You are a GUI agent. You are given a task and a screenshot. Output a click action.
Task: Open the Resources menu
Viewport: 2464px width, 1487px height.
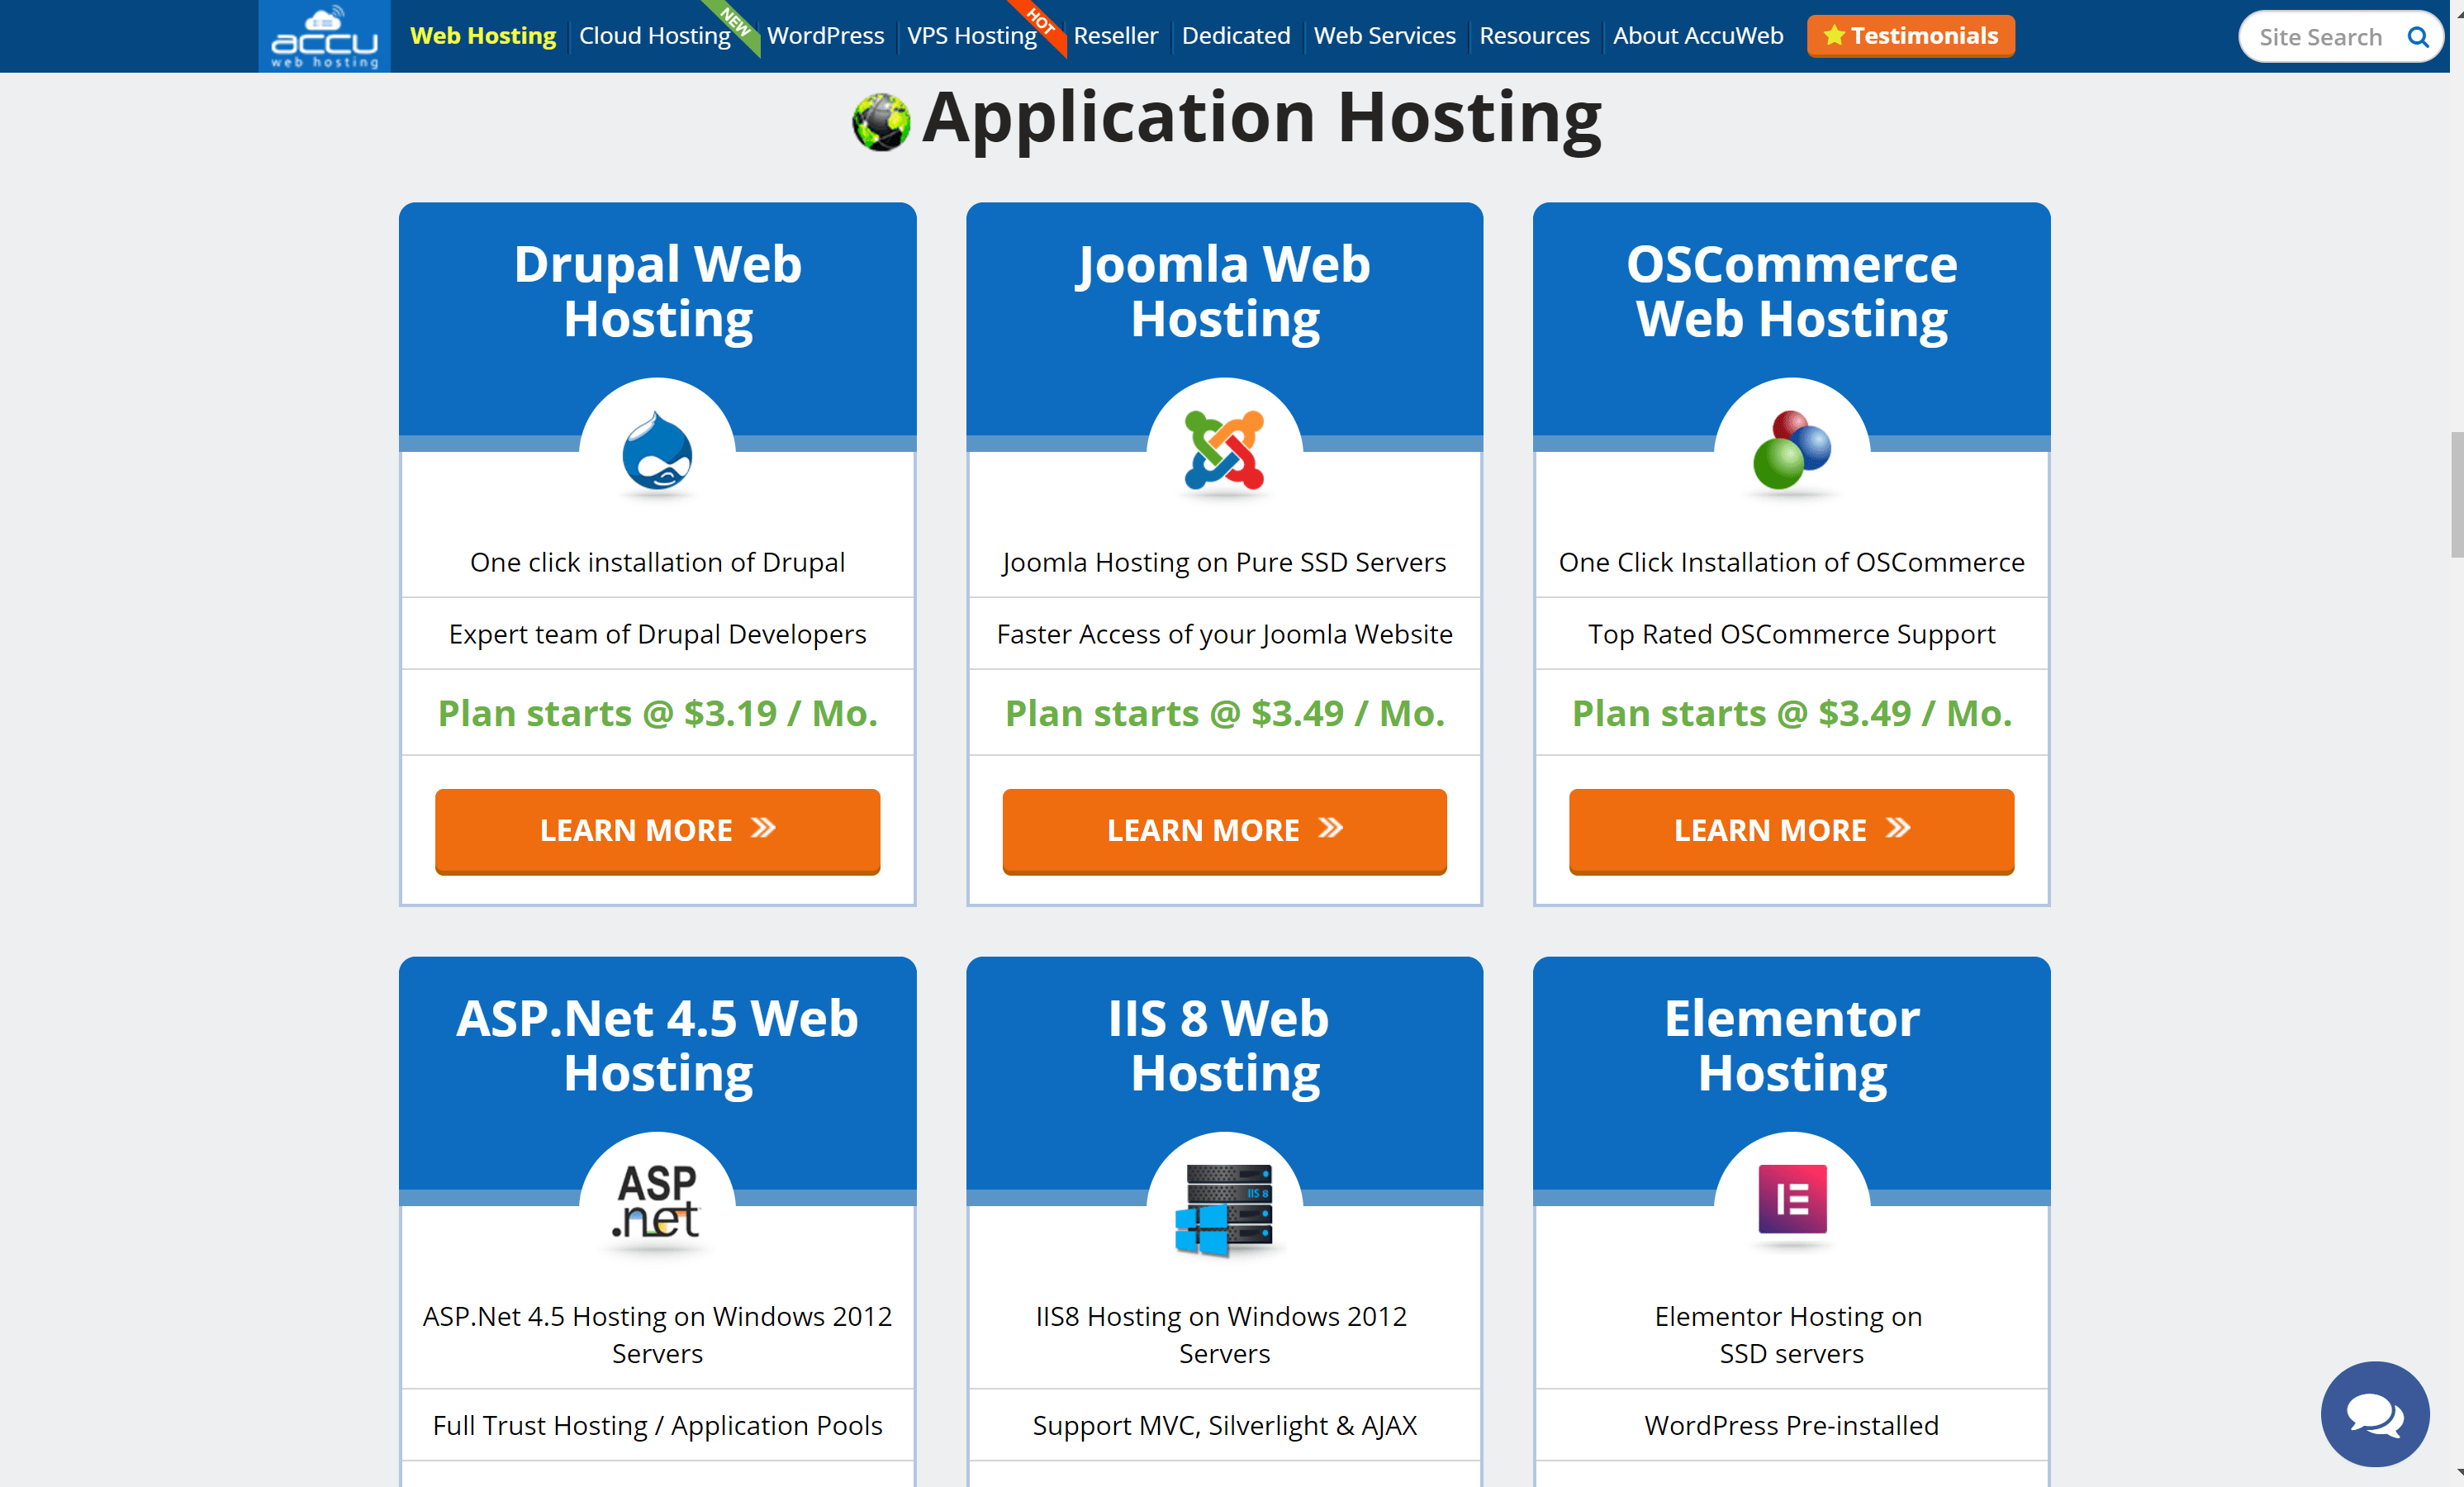point(1534,36)
